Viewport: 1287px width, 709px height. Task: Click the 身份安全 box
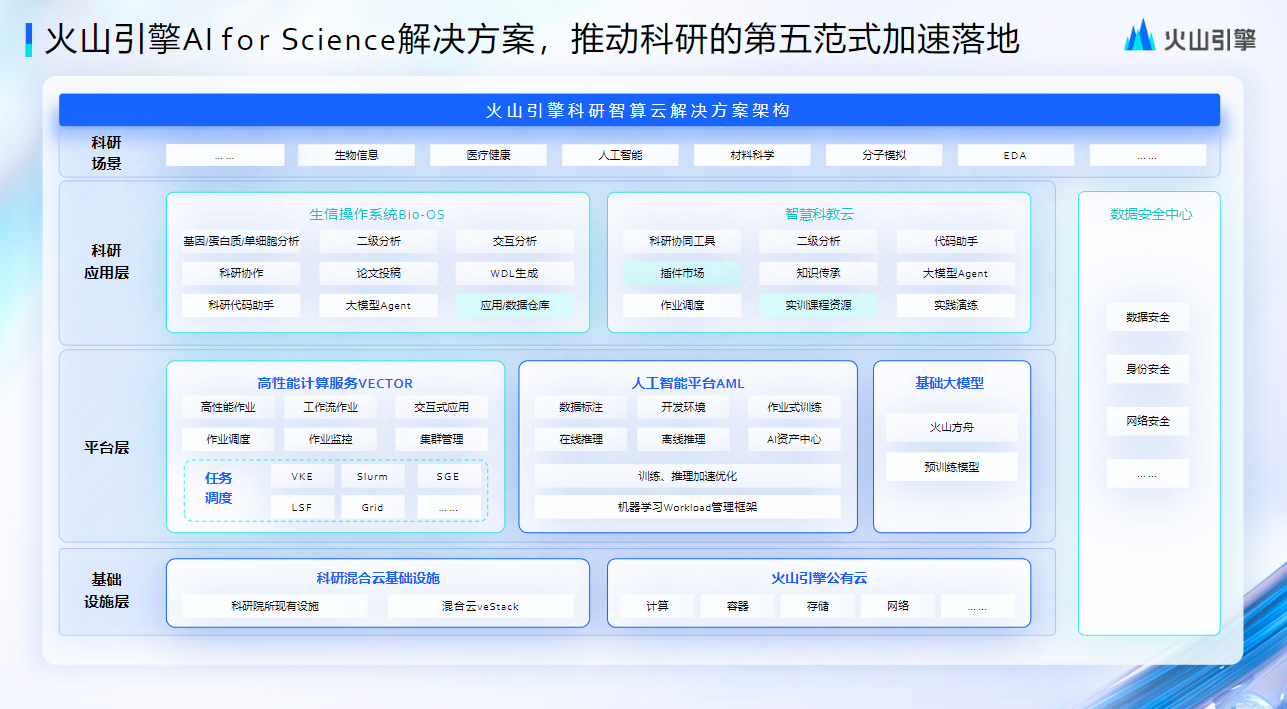1148,369
